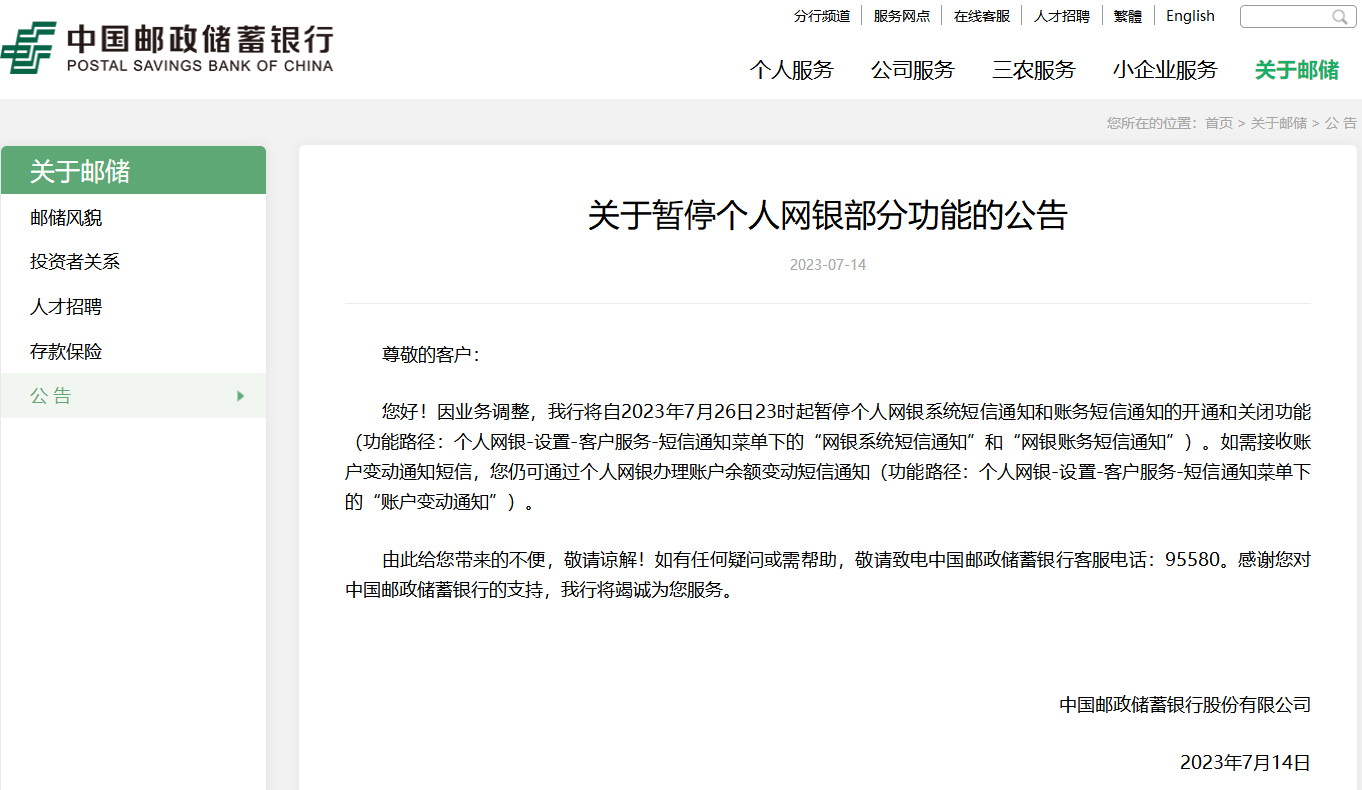Click the closing date 2023年7月14日
The height and width of the screenshot is (790, 1362).
click(1245, 763)
